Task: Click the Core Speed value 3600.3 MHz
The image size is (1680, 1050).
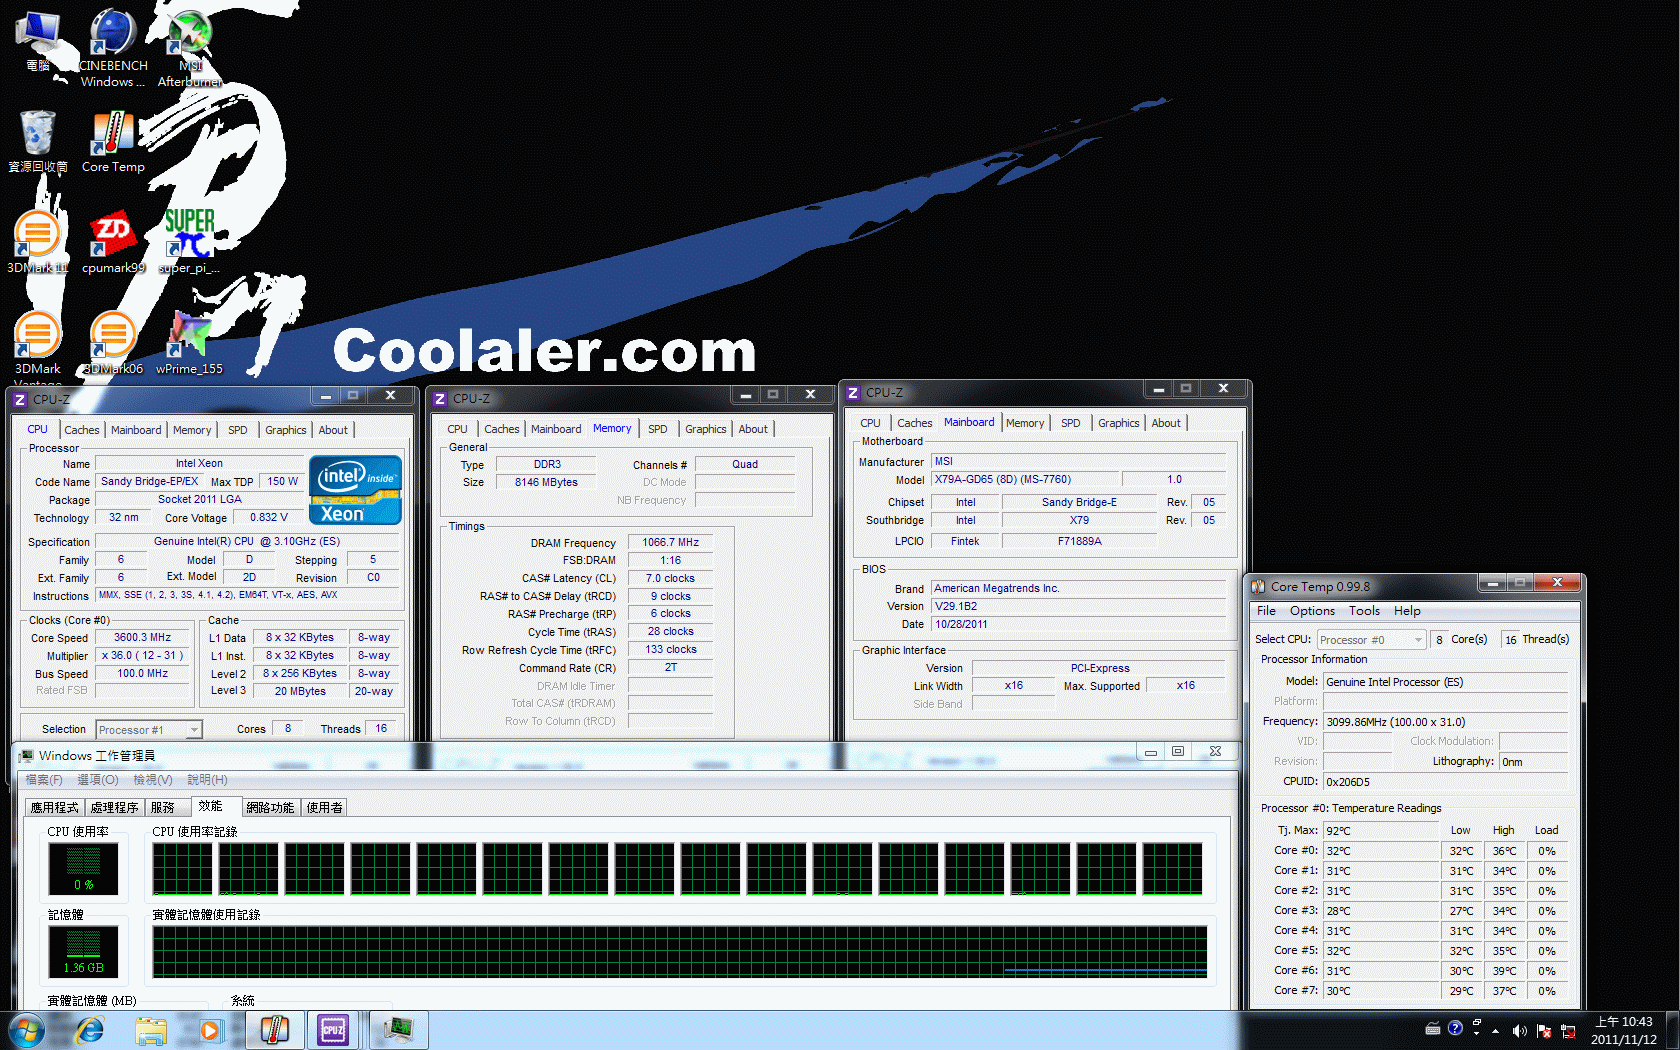Action: pos(142,638)
